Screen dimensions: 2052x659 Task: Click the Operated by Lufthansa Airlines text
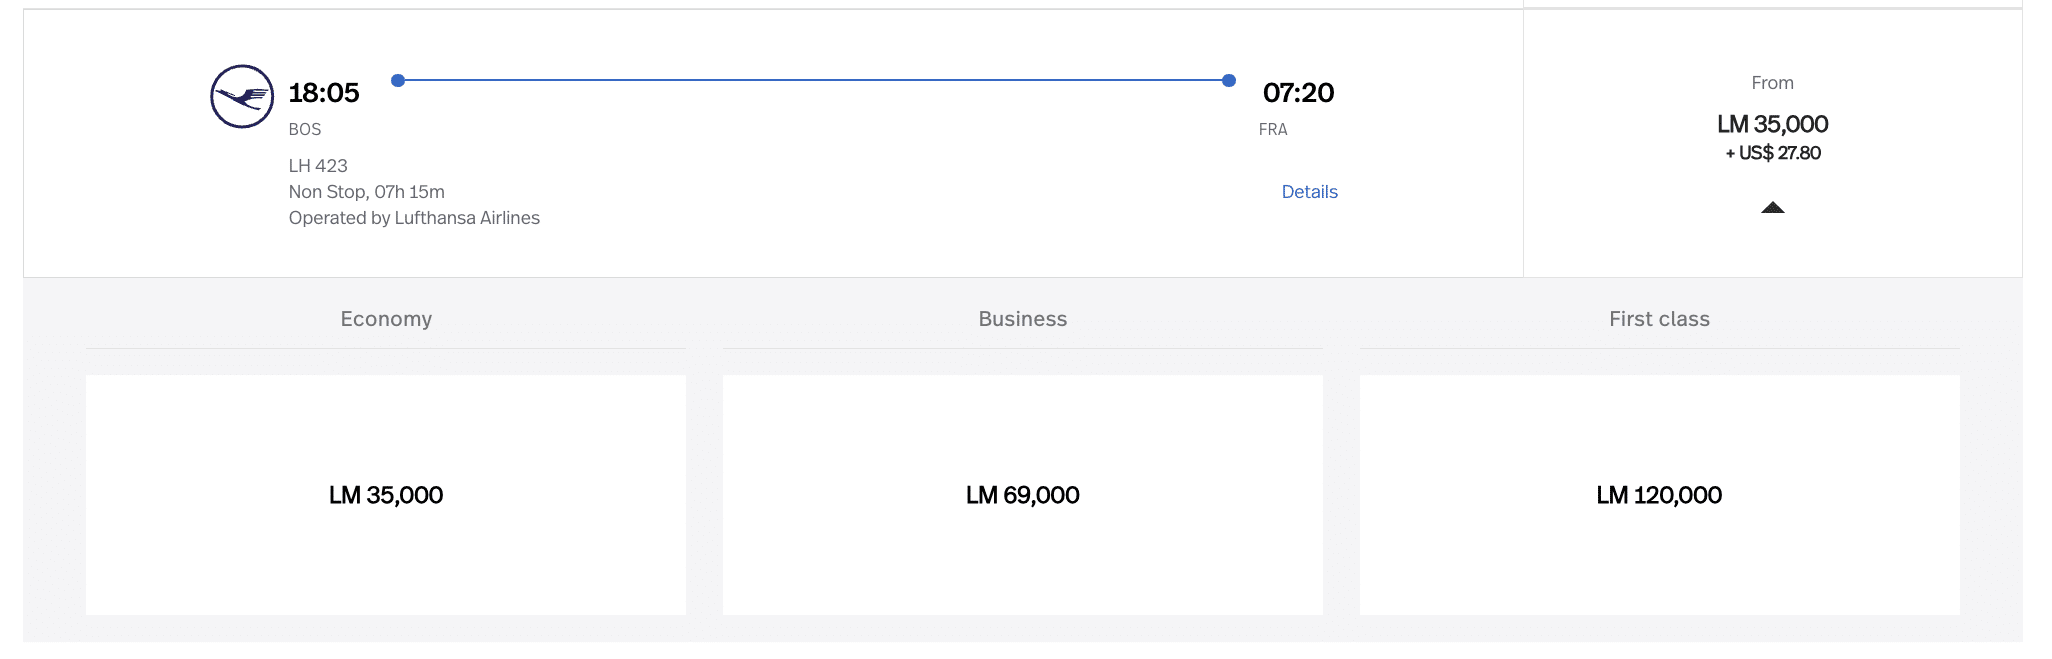point(414,218)
